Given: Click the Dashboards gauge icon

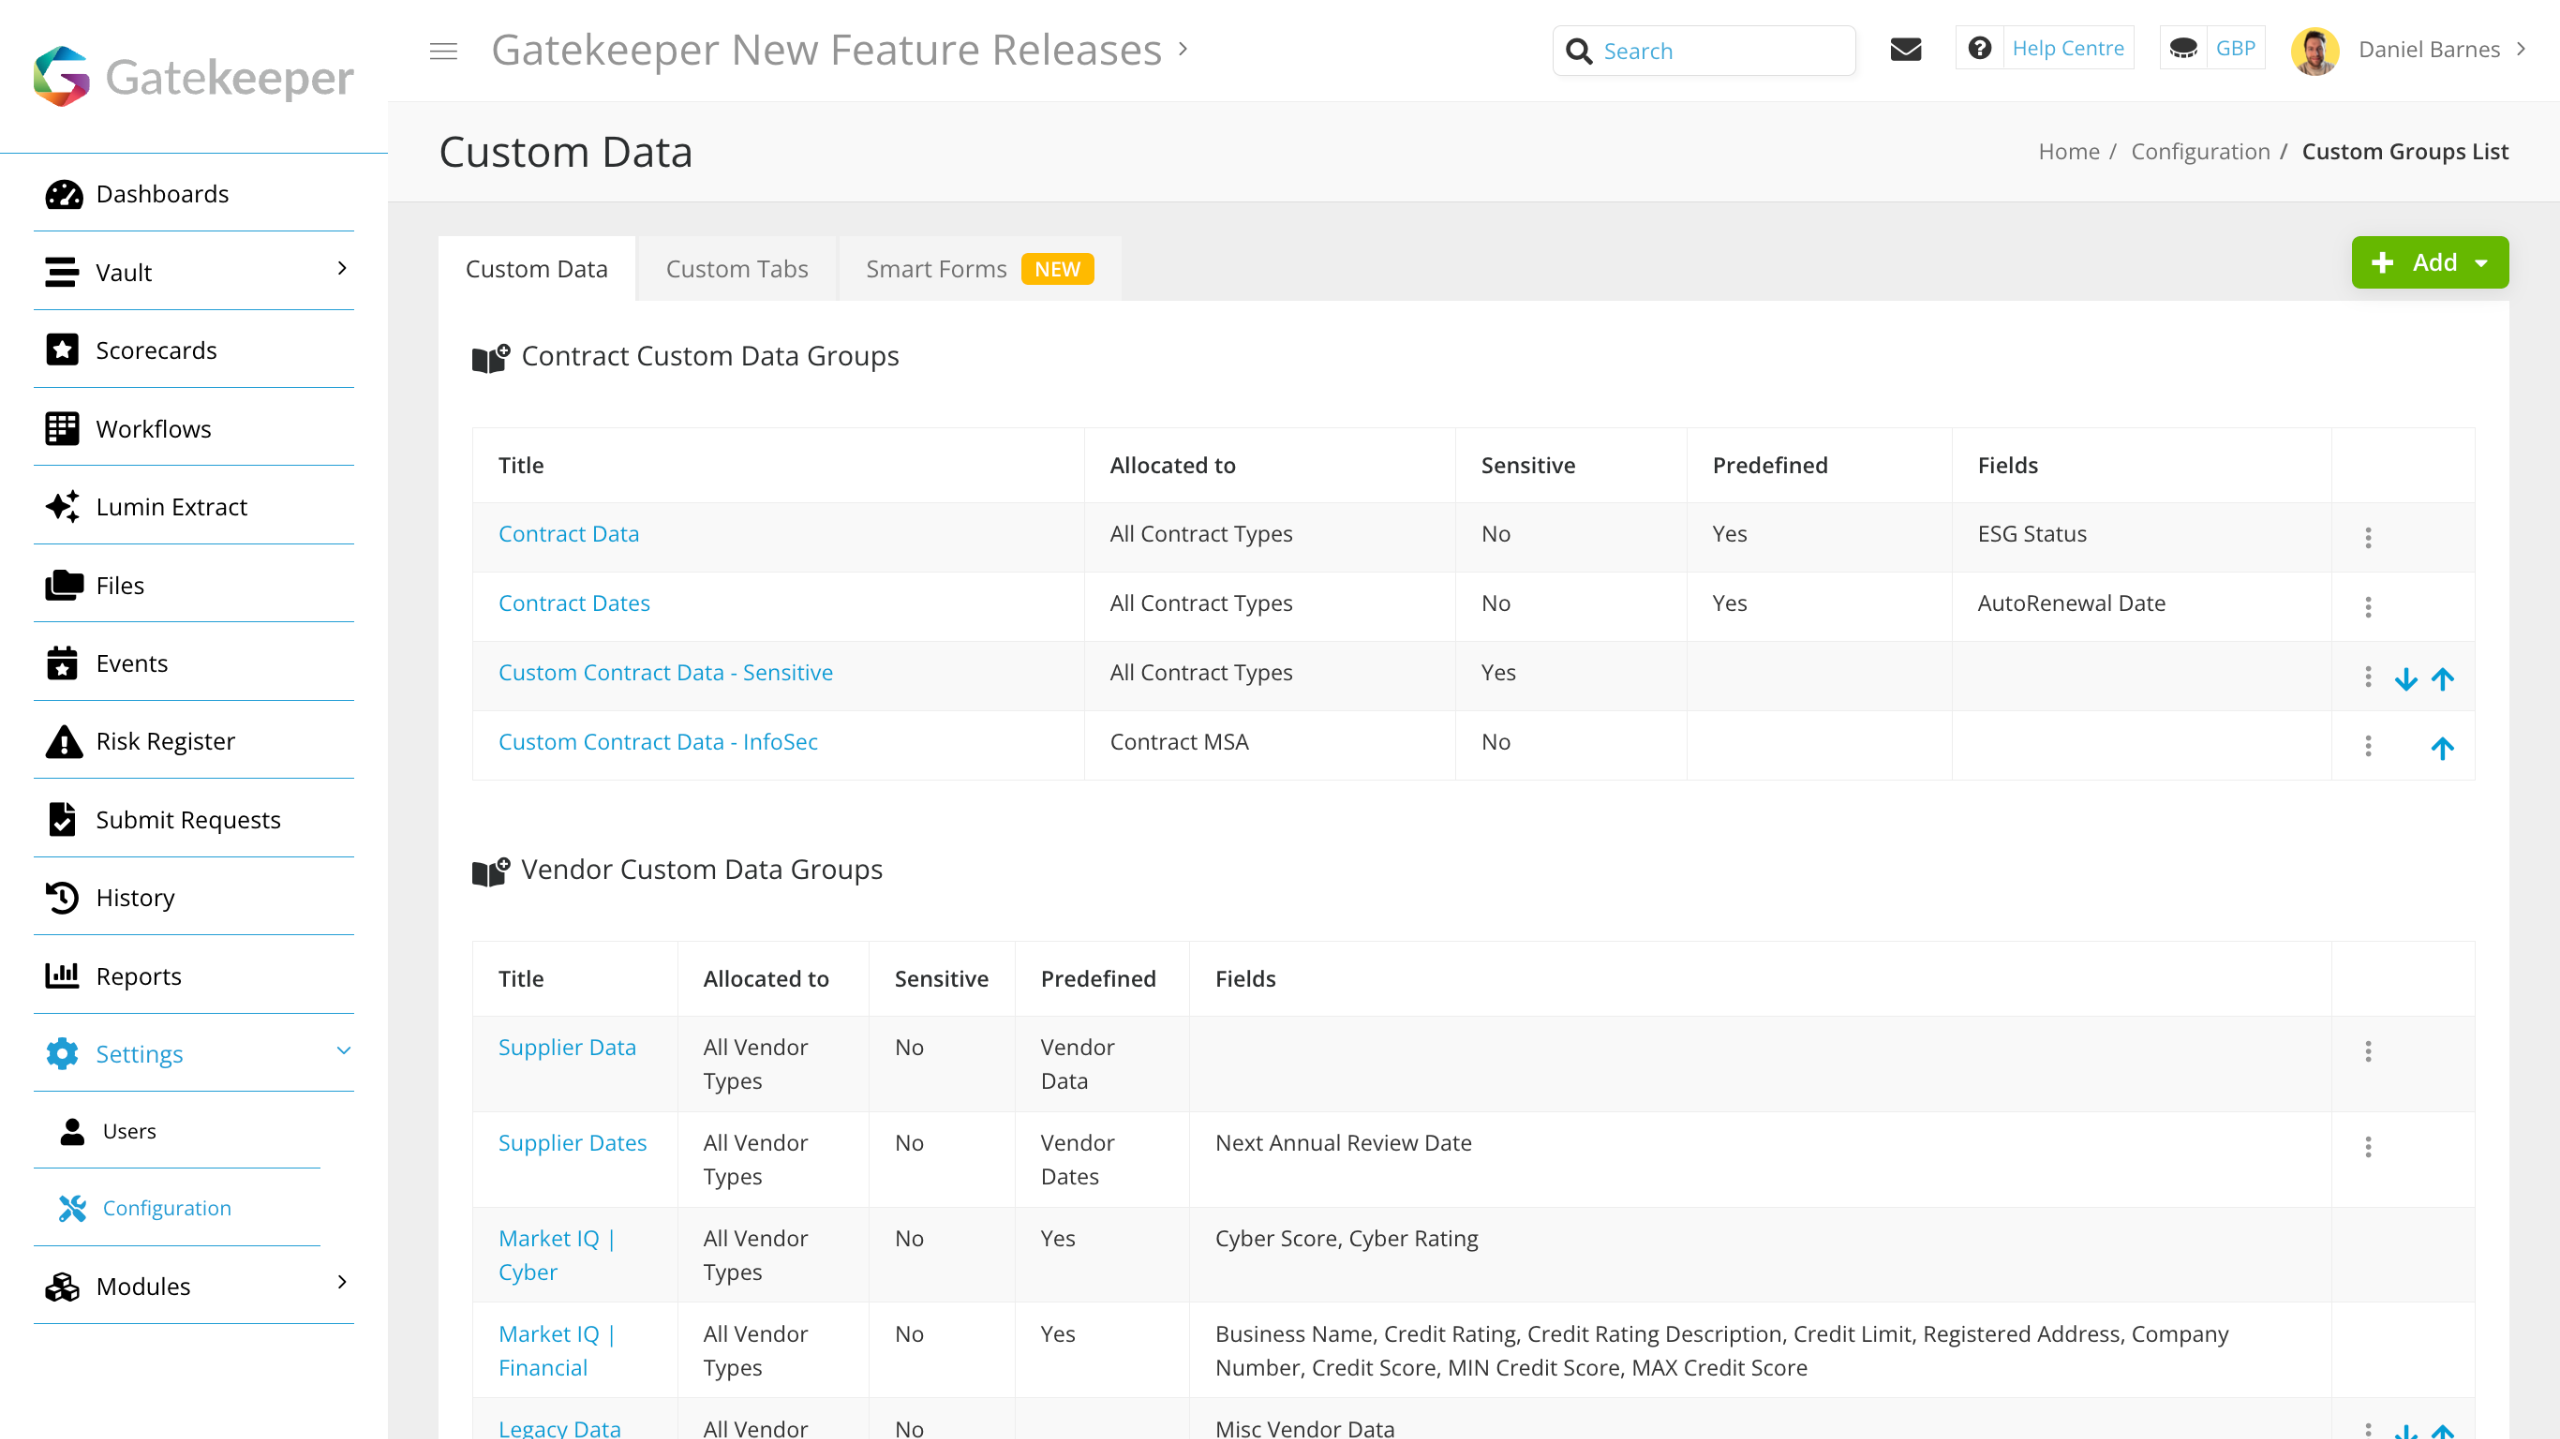Looking at the screenshot, I should tap(63, 194).
